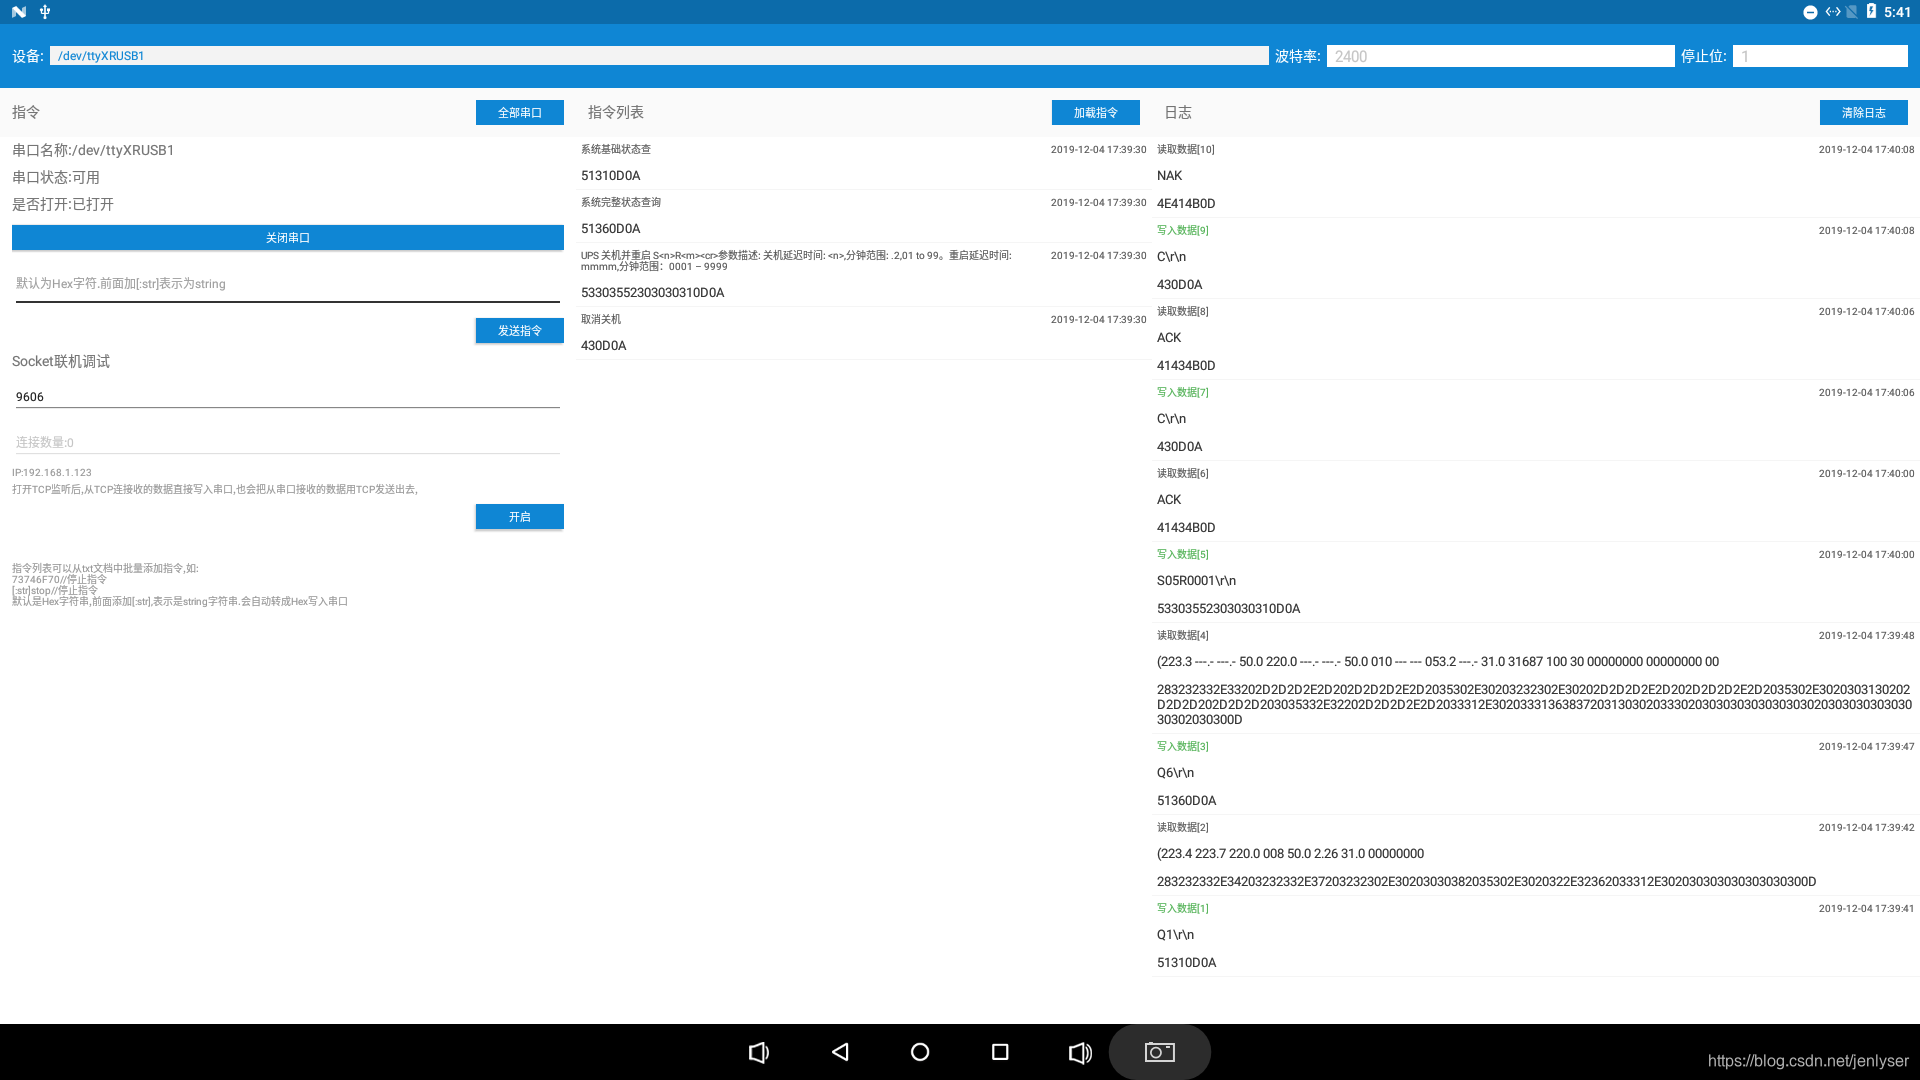Tap the Android N notification icon
This screenshot has height=1080, width=1920.
coord(19,12)
